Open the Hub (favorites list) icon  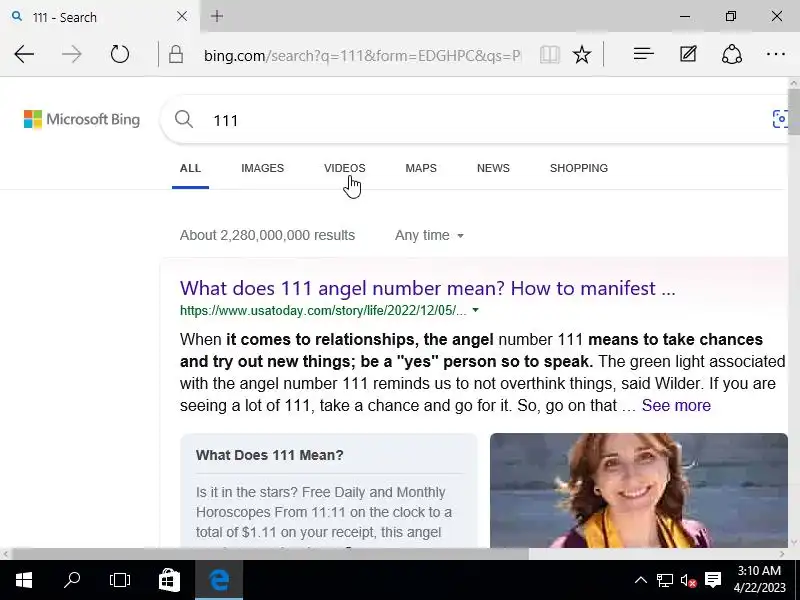pyautogui.click(x=643, y=54)
